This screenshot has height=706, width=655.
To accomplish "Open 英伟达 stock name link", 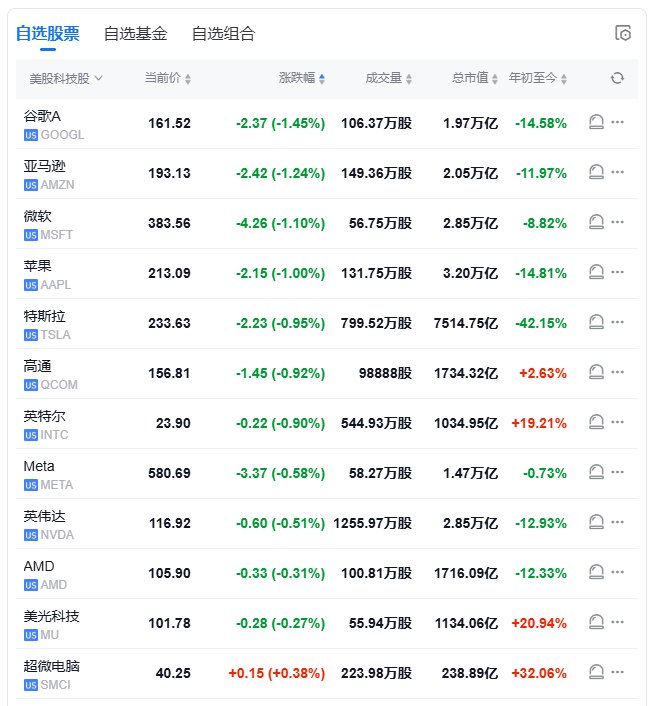I will tap(45, 516).
